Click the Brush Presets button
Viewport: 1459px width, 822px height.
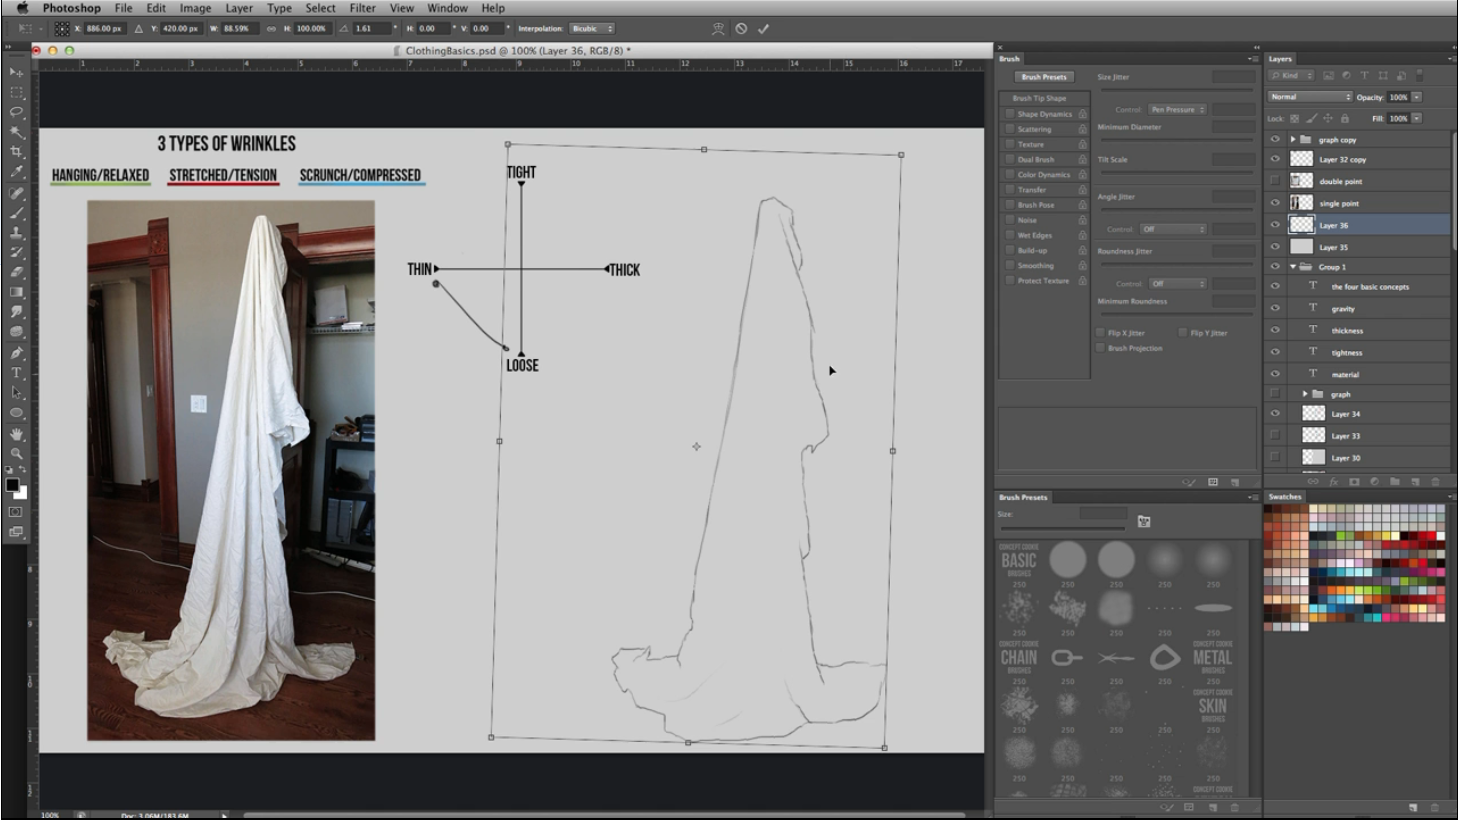point(1043,77)
